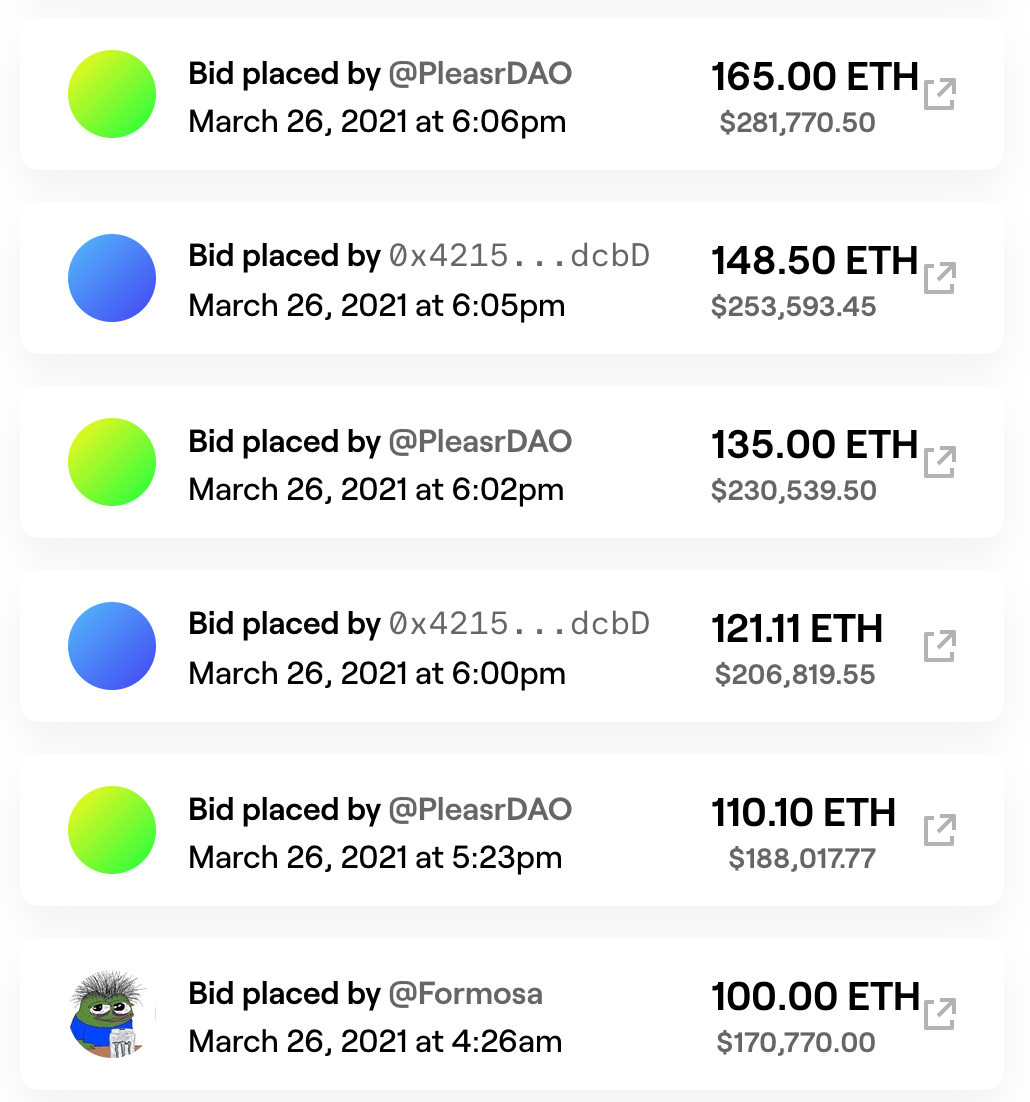
Task: Click green avatar beside 110.10 ETH bid
Action: coord(112,830)
